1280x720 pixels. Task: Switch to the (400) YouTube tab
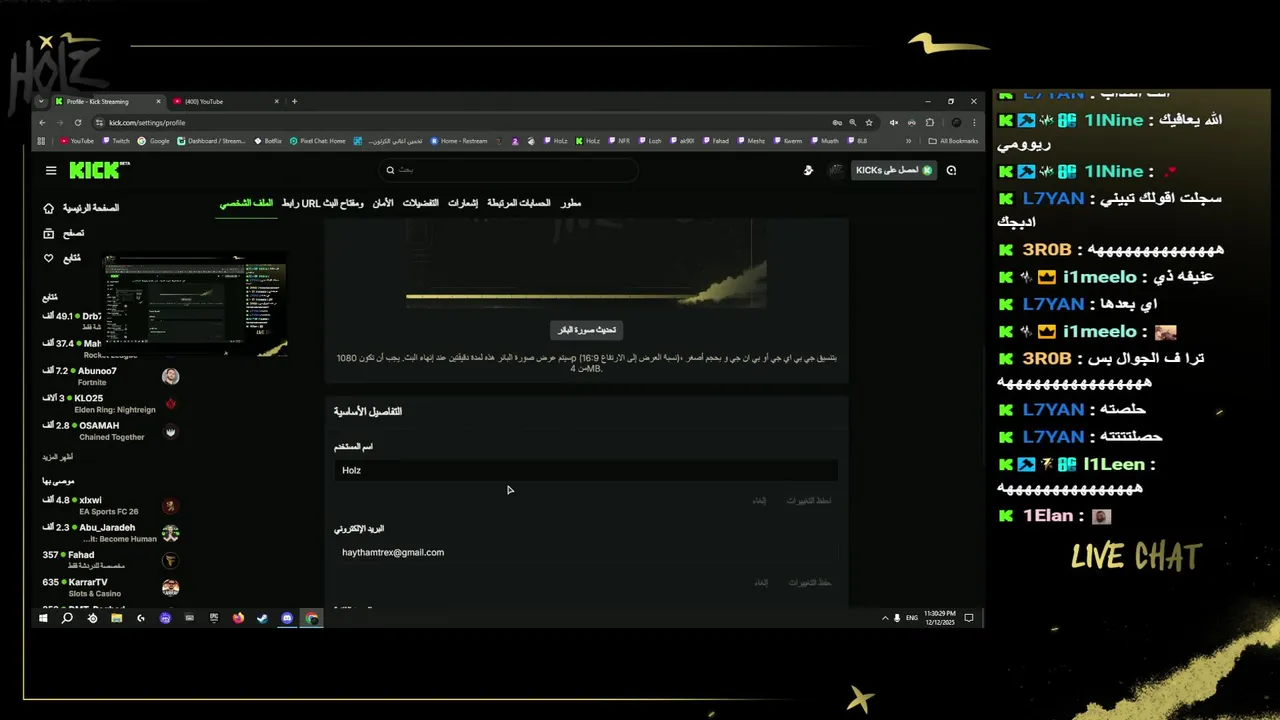click(x=225, y=101)
